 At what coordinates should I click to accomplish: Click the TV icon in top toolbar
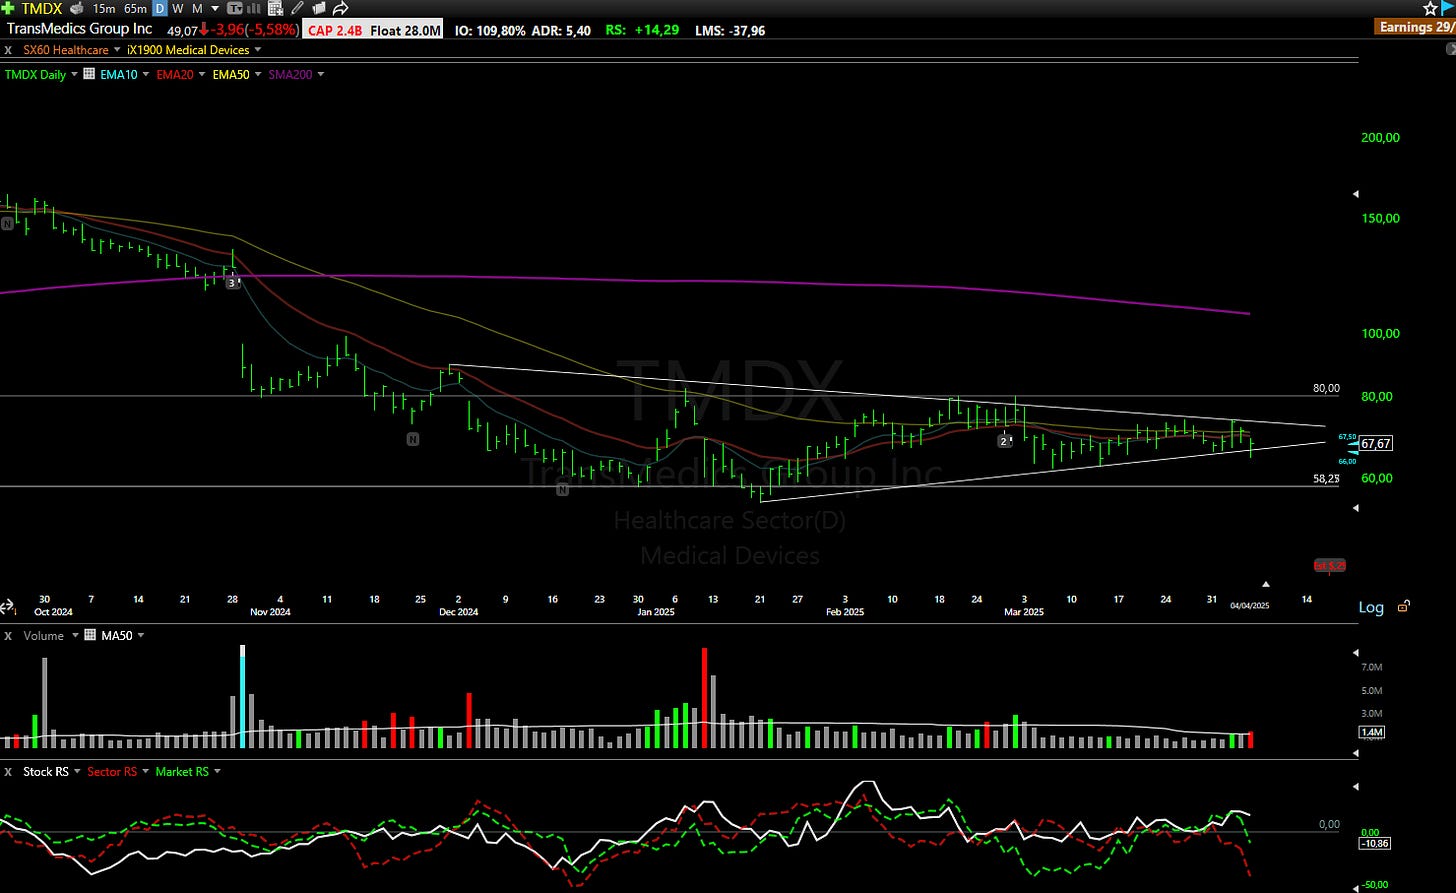click(235, 8)
